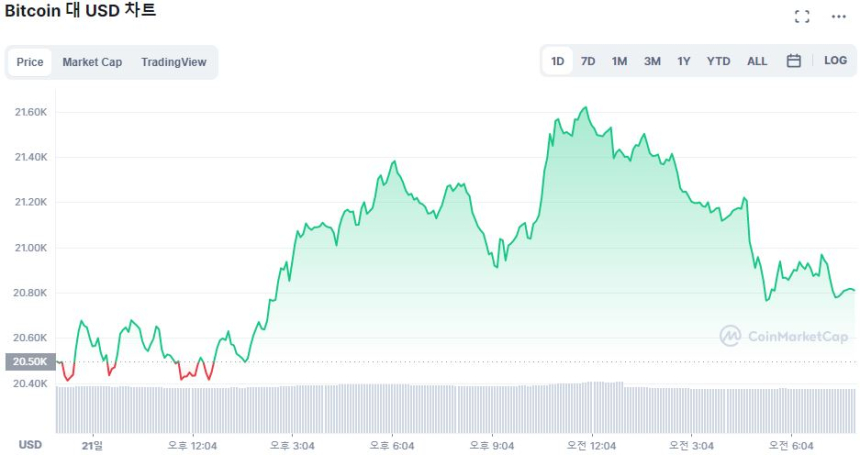Image resolution: width=860 pixels, height=455 pixels.
Task: Choose the 3M time range
Action: click(652, 61)
